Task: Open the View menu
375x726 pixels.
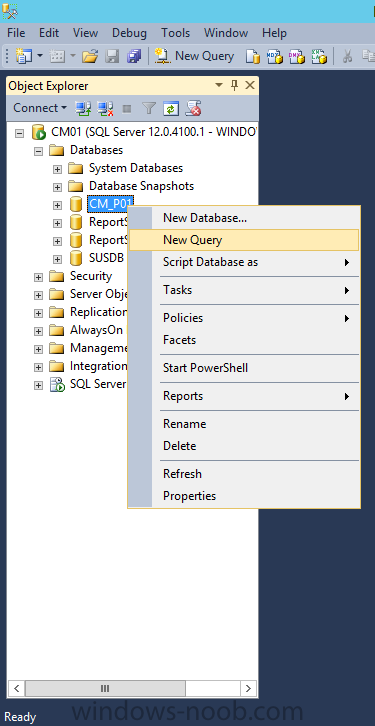Action: [85, 33]
